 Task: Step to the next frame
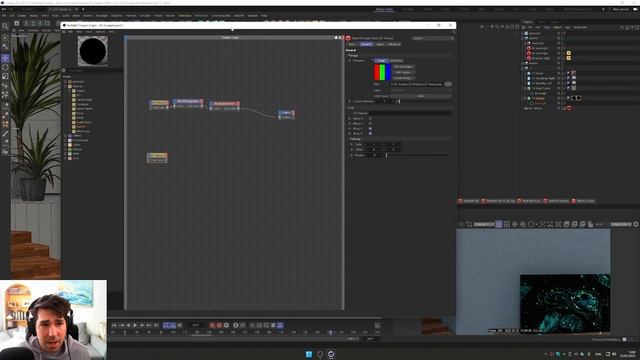[142, 325]
